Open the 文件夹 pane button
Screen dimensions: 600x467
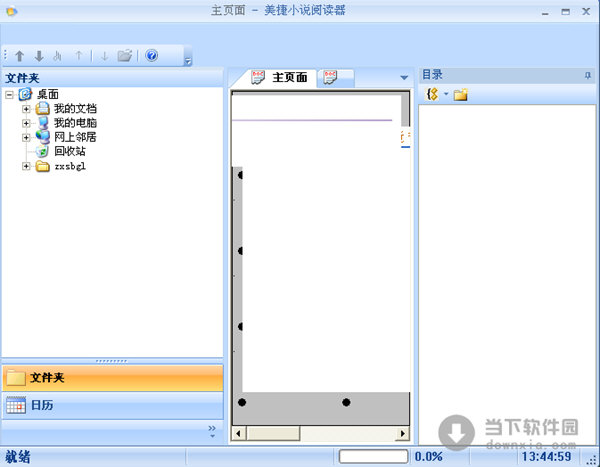112,378
